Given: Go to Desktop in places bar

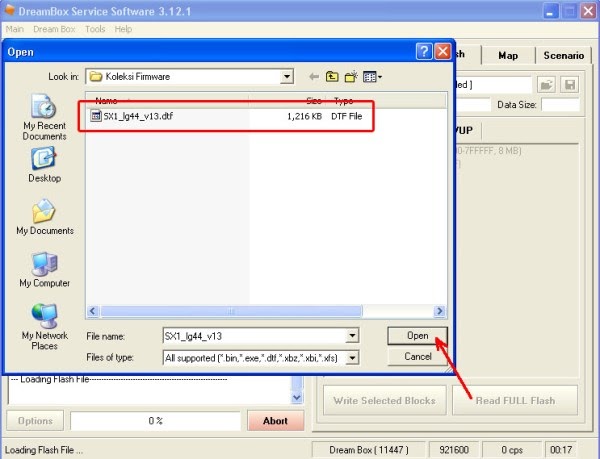Looking at the screenshot, I should [x=44, y=165].
